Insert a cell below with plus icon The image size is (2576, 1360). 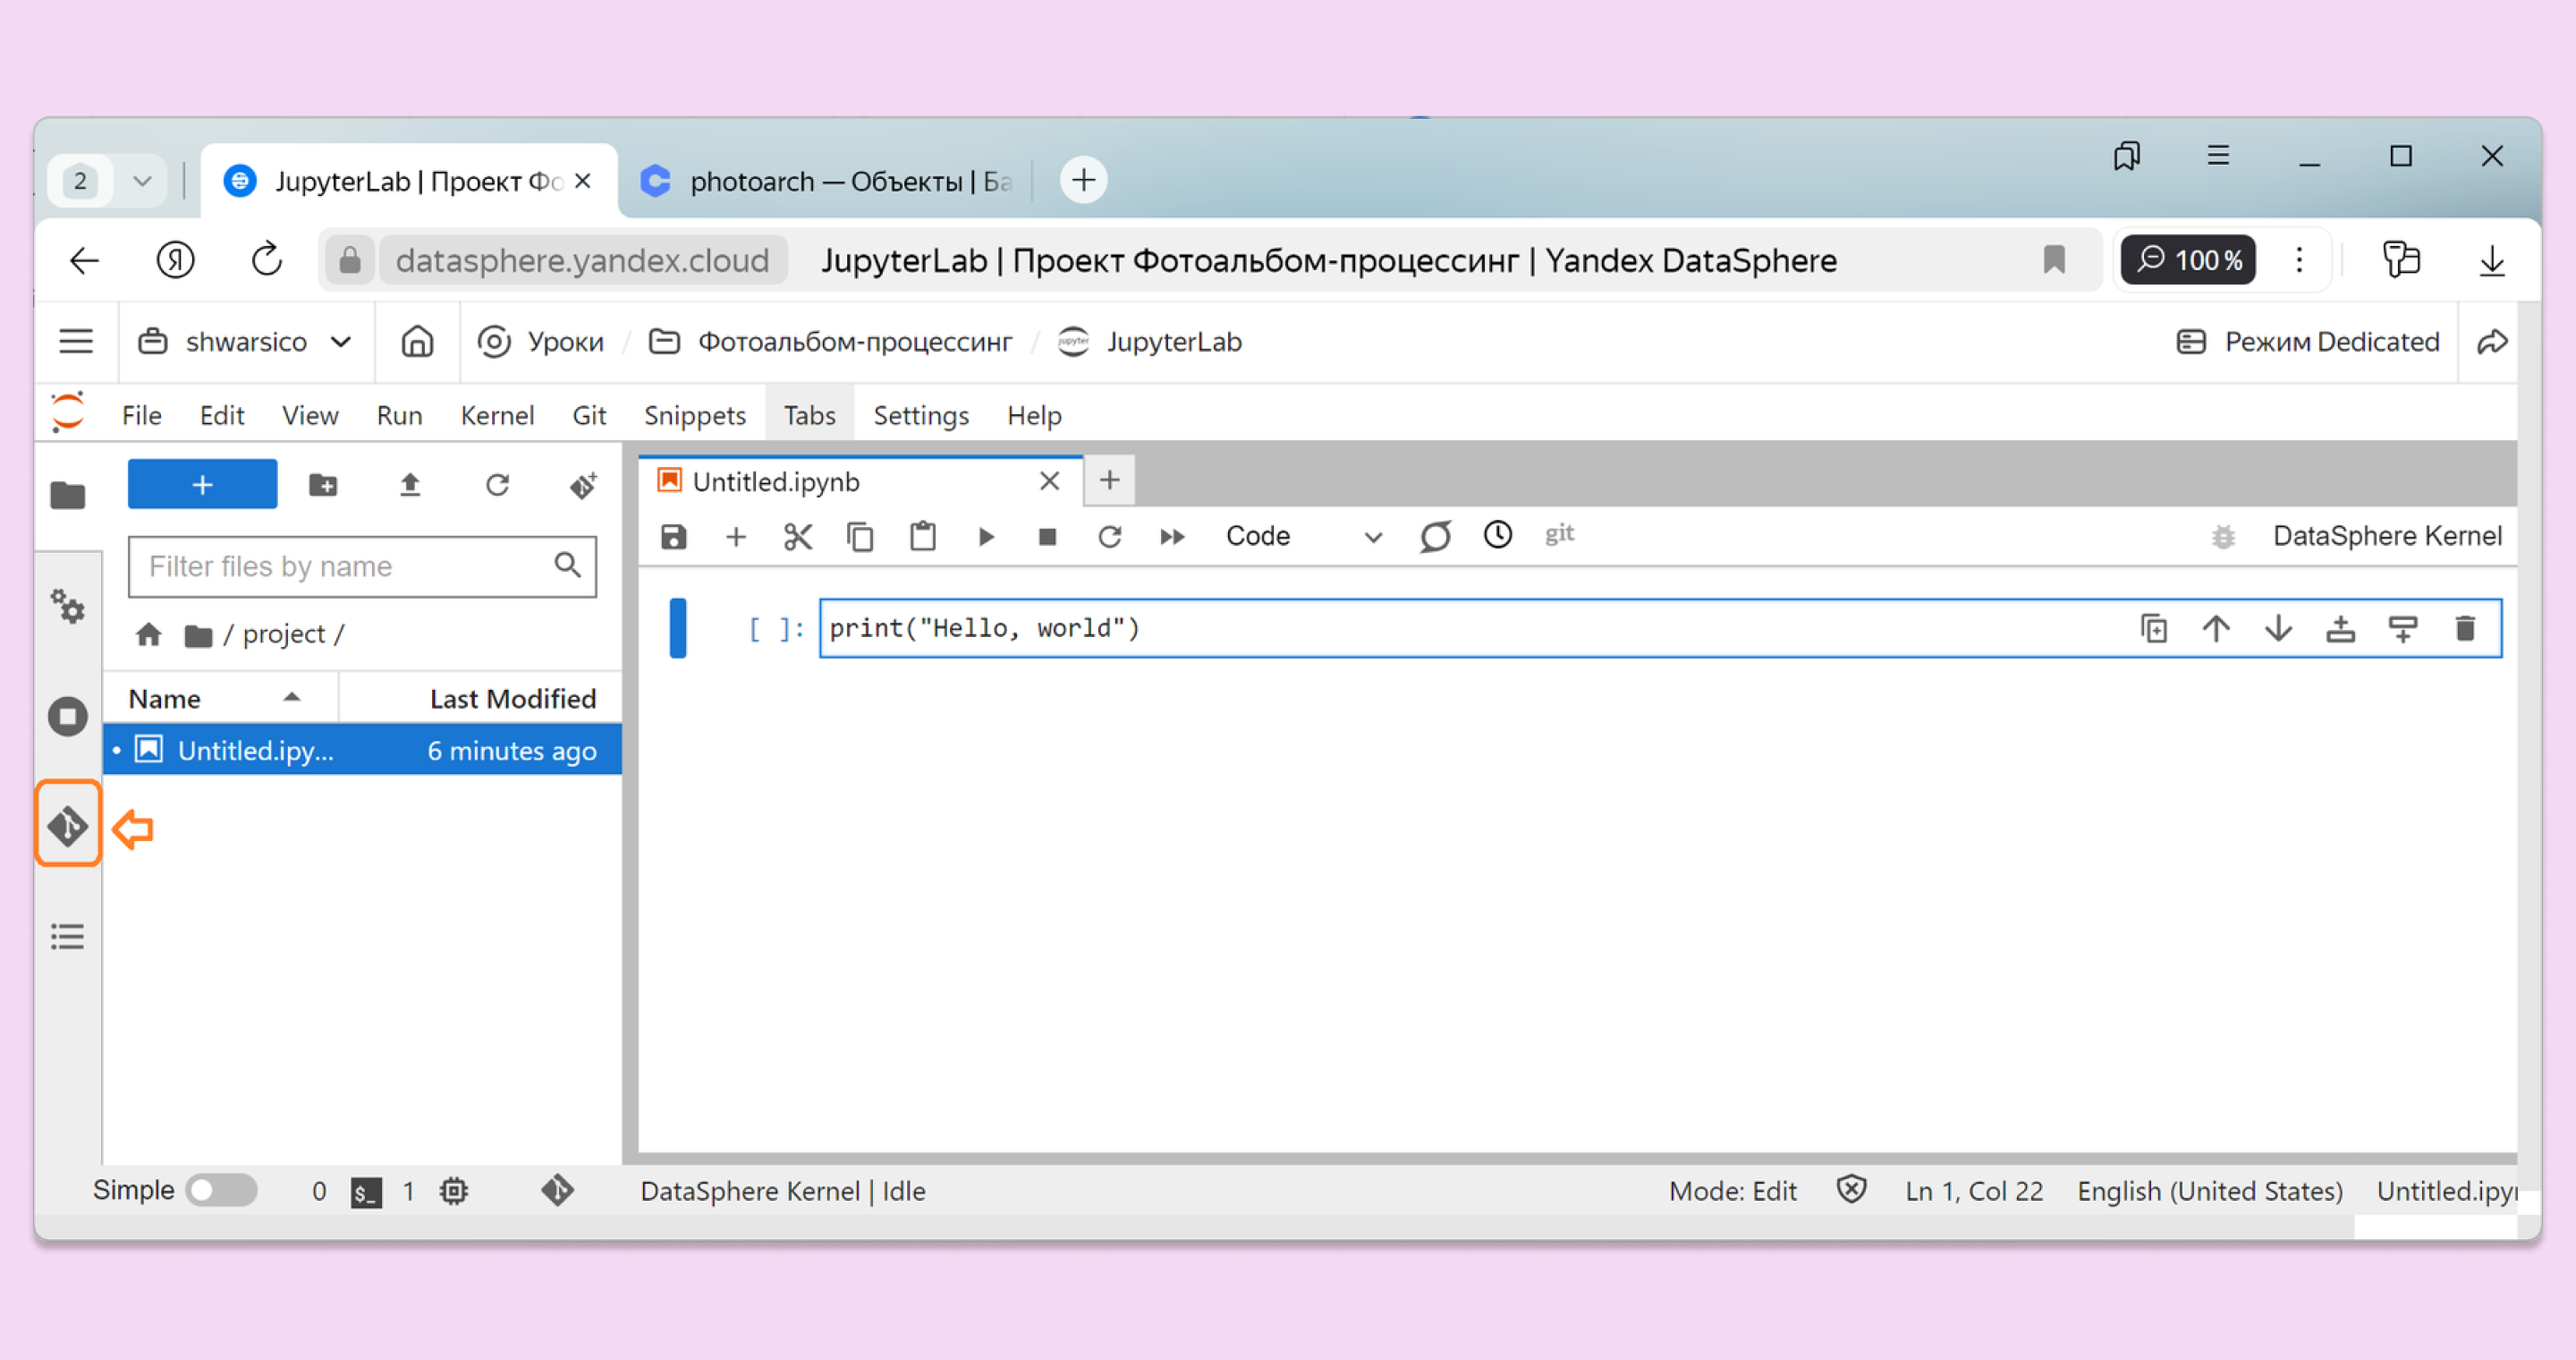(736, 537)
